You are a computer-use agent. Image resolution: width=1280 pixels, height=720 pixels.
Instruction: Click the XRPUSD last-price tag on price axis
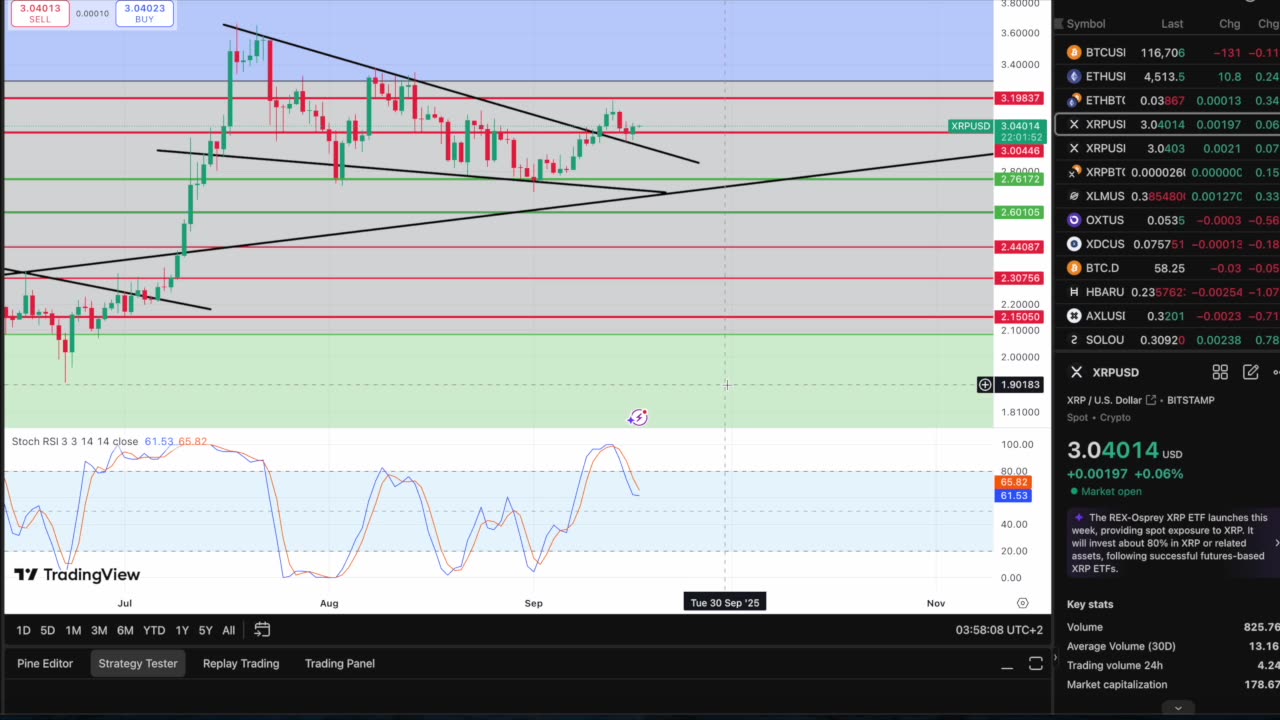(x=971, y=126)
